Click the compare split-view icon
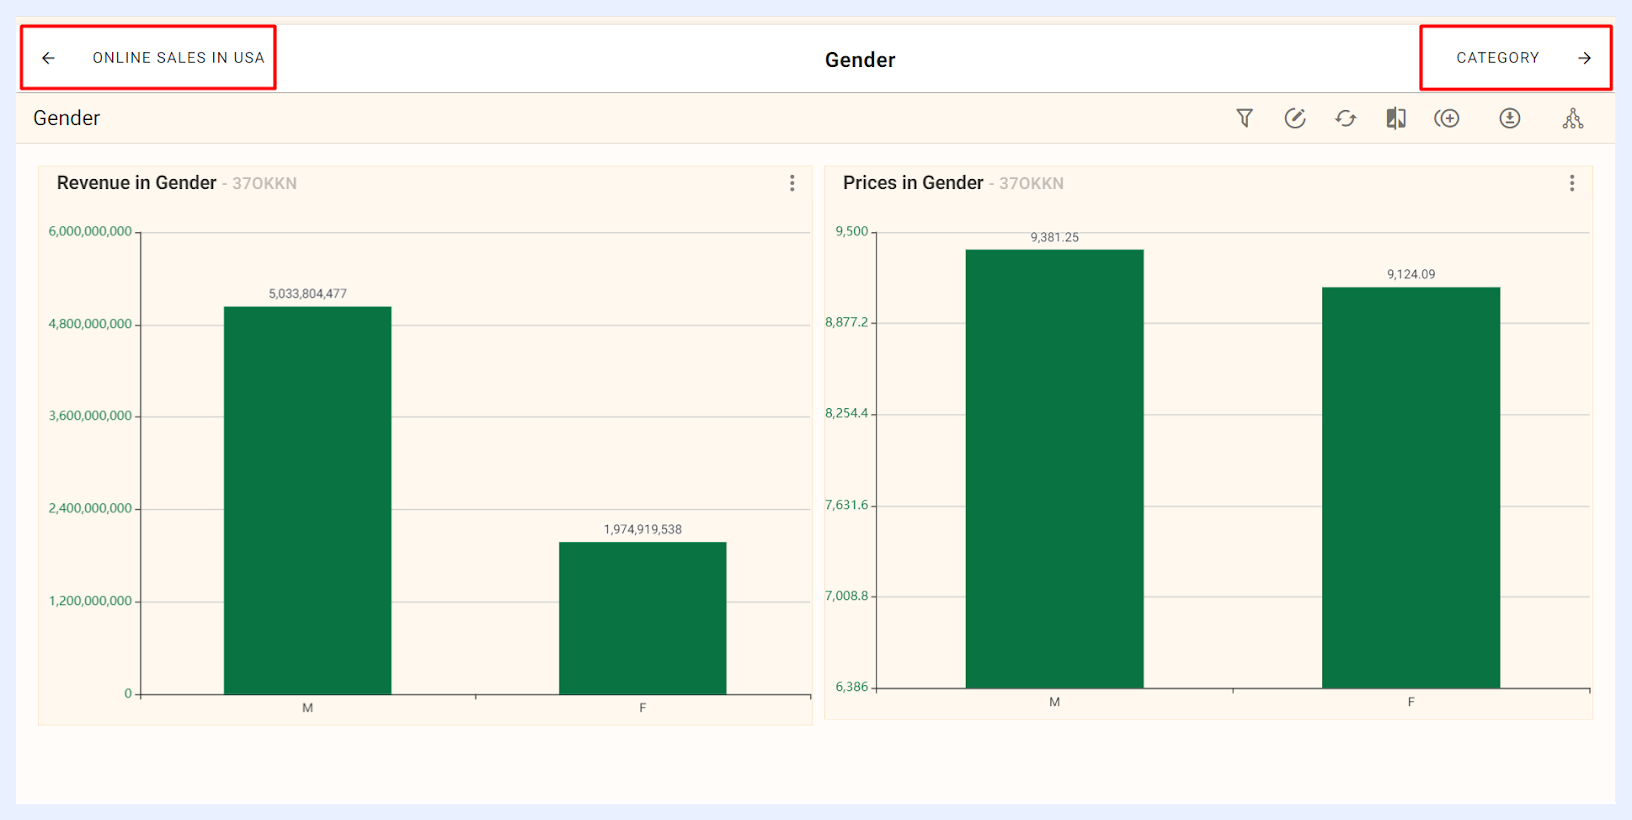1632x820 pixels. [1396, 119]
